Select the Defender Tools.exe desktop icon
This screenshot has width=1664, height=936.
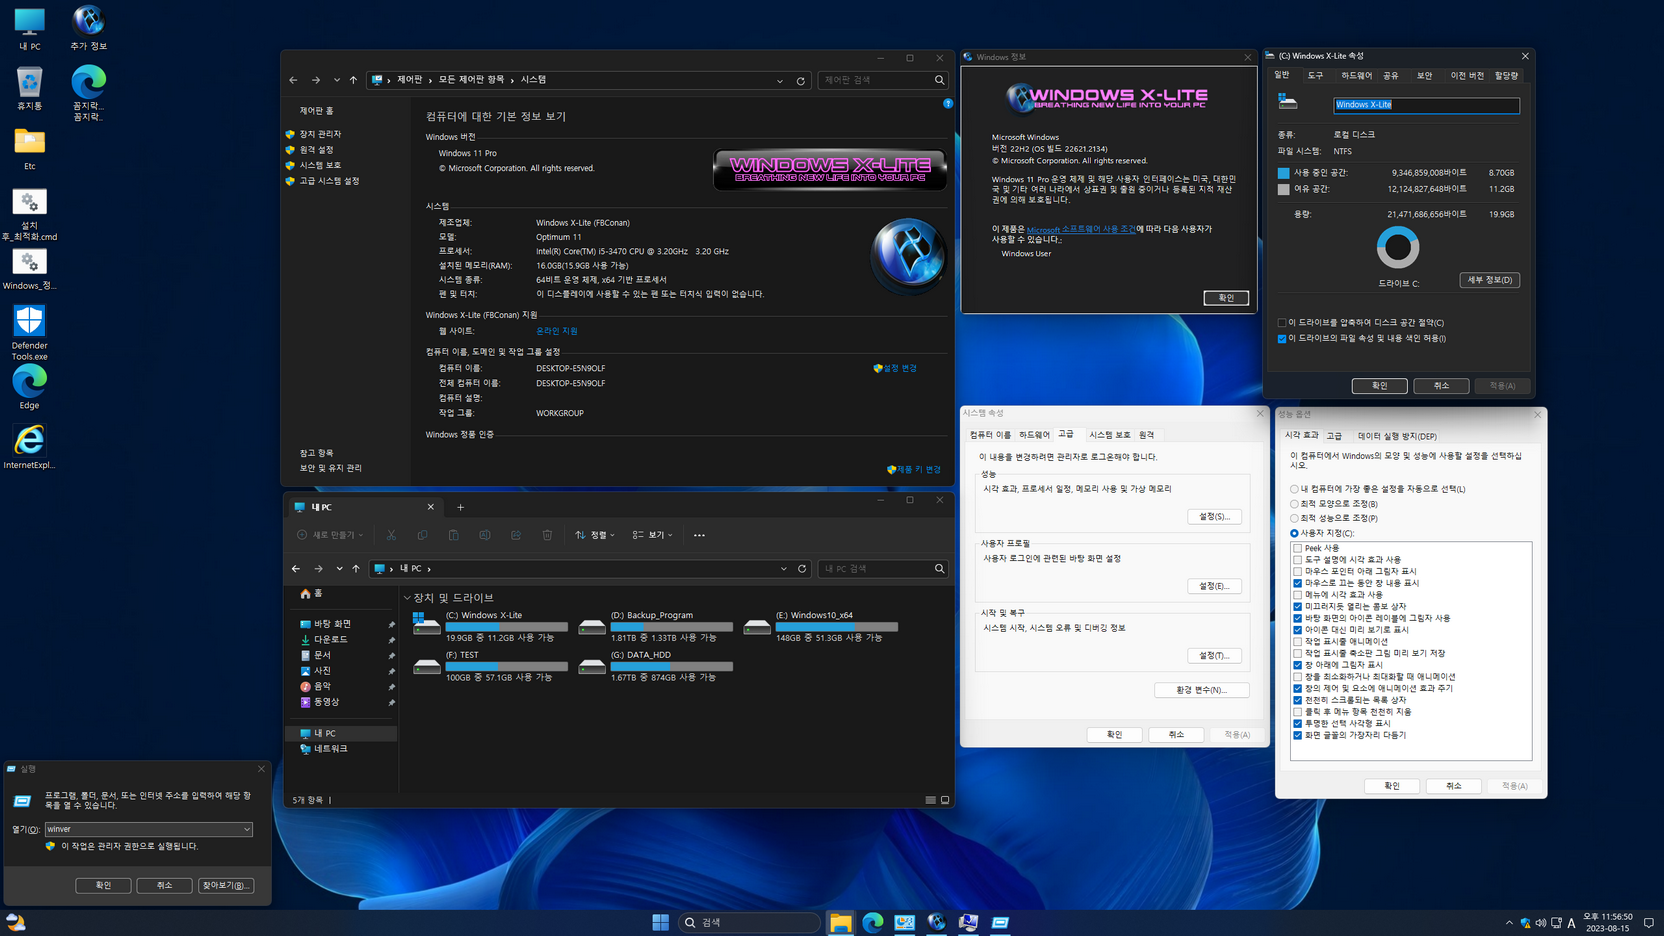coord(29,333)
